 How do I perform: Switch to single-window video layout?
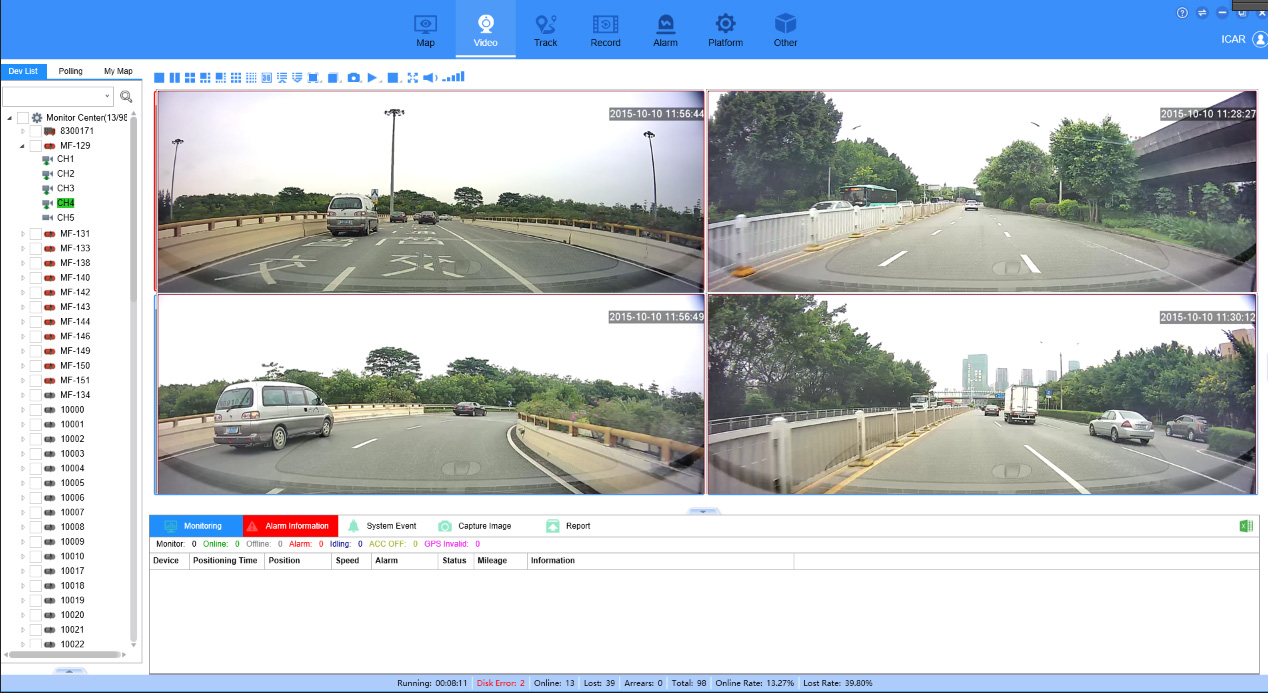[x=159, y=77]
